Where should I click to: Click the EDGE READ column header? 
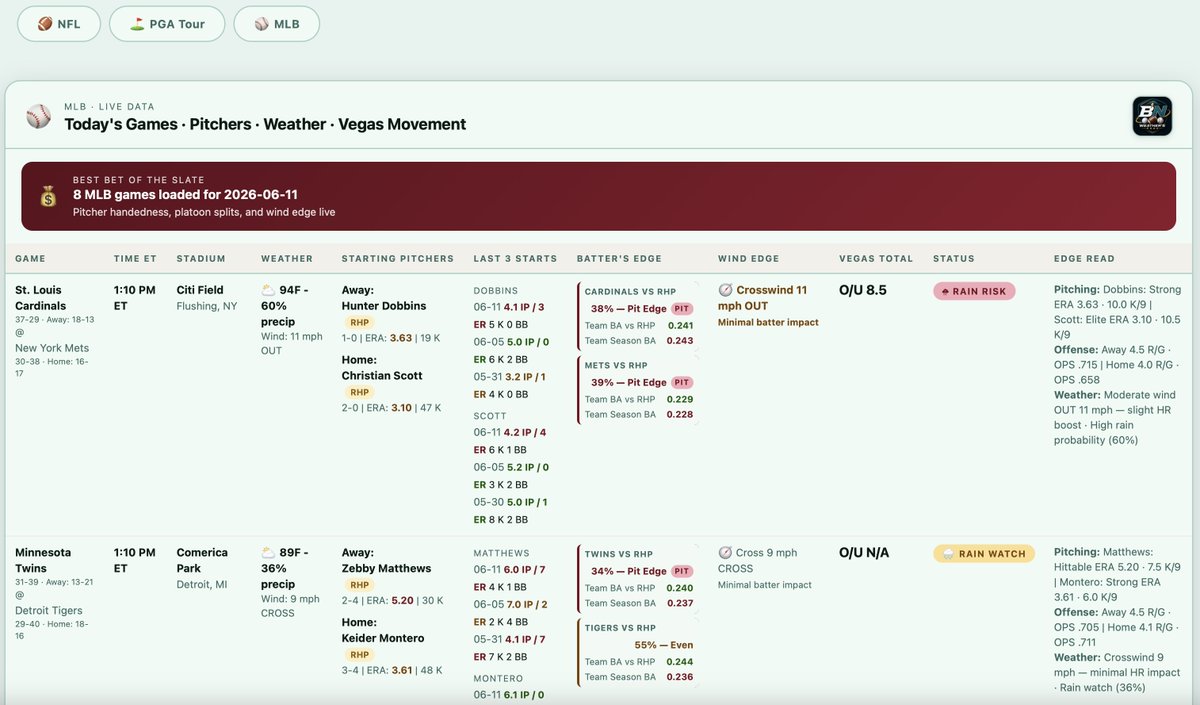pos(1084,258)
